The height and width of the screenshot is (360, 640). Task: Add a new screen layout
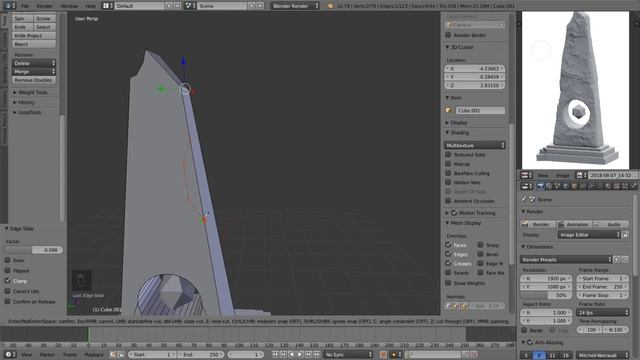pyautogui.click(x=169, y=6)
